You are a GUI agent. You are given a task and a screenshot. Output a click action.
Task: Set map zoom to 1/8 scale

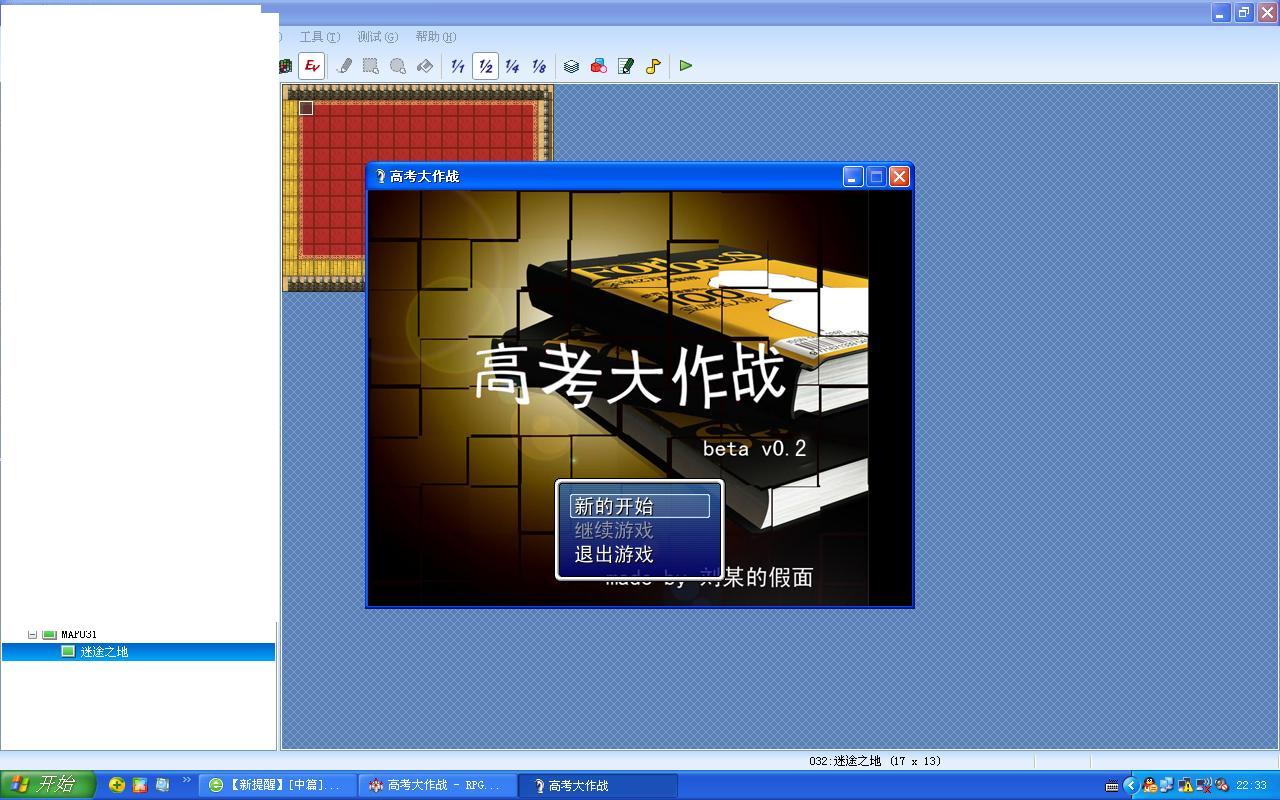tap(539, 66)
